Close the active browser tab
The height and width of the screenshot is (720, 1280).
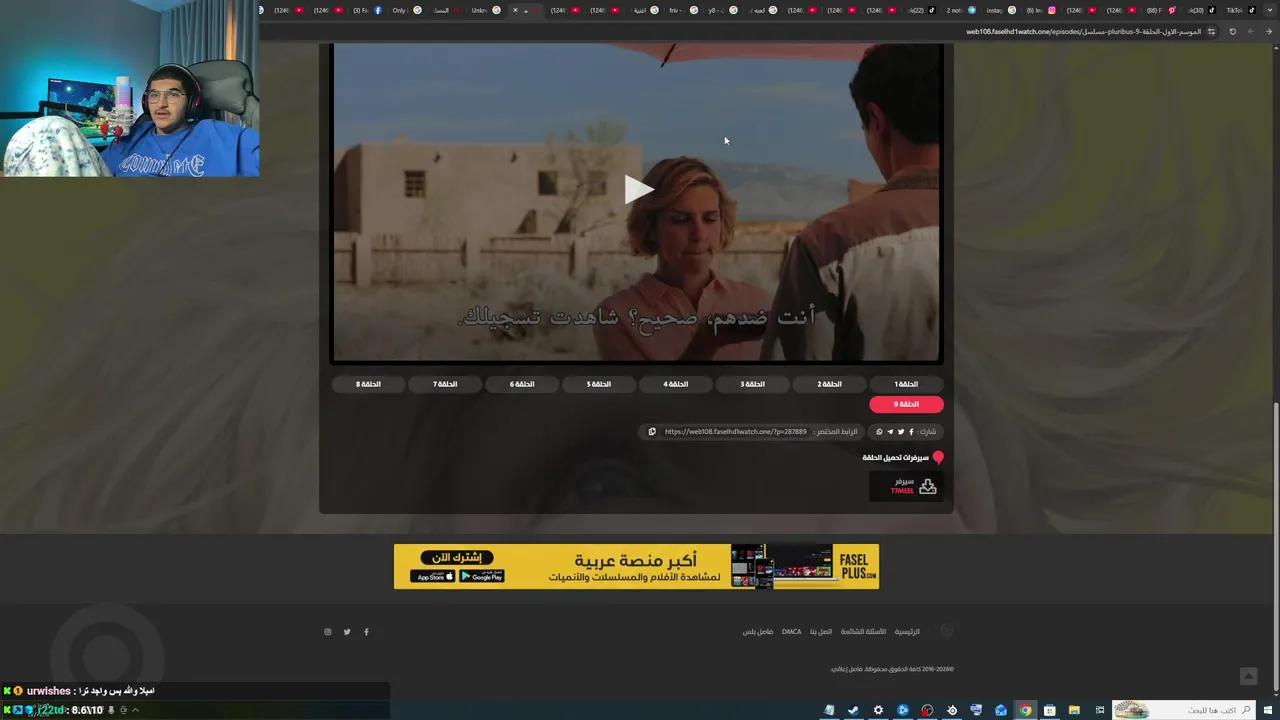[x=515, y=10]
